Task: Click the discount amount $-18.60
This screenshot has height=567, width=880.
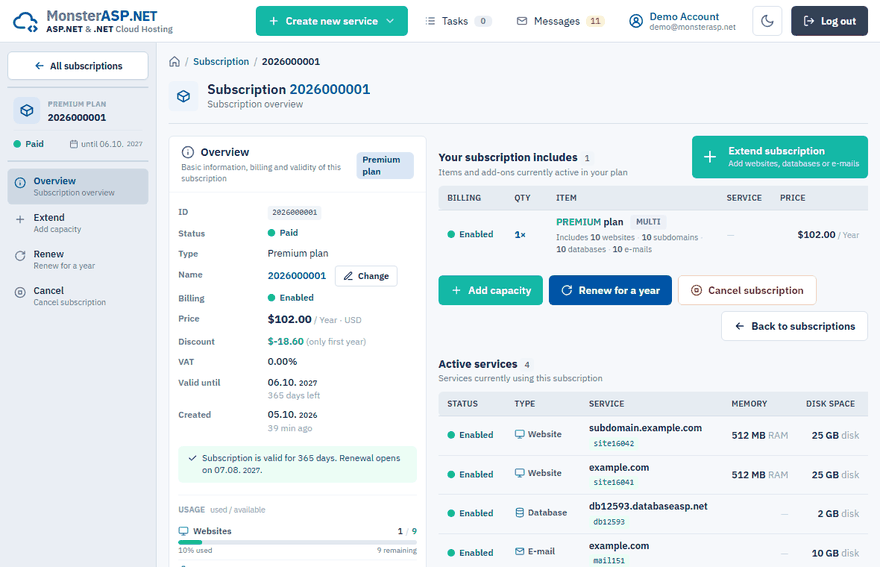Action: [286, 341]
